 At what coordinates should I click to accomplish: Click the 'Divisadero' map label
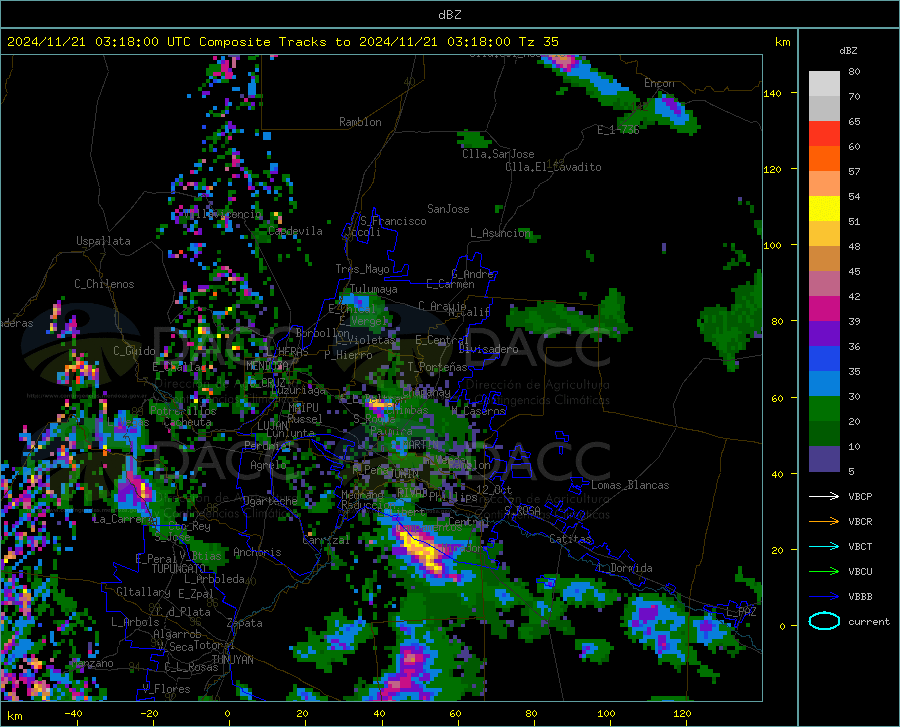tap(488, 349)
